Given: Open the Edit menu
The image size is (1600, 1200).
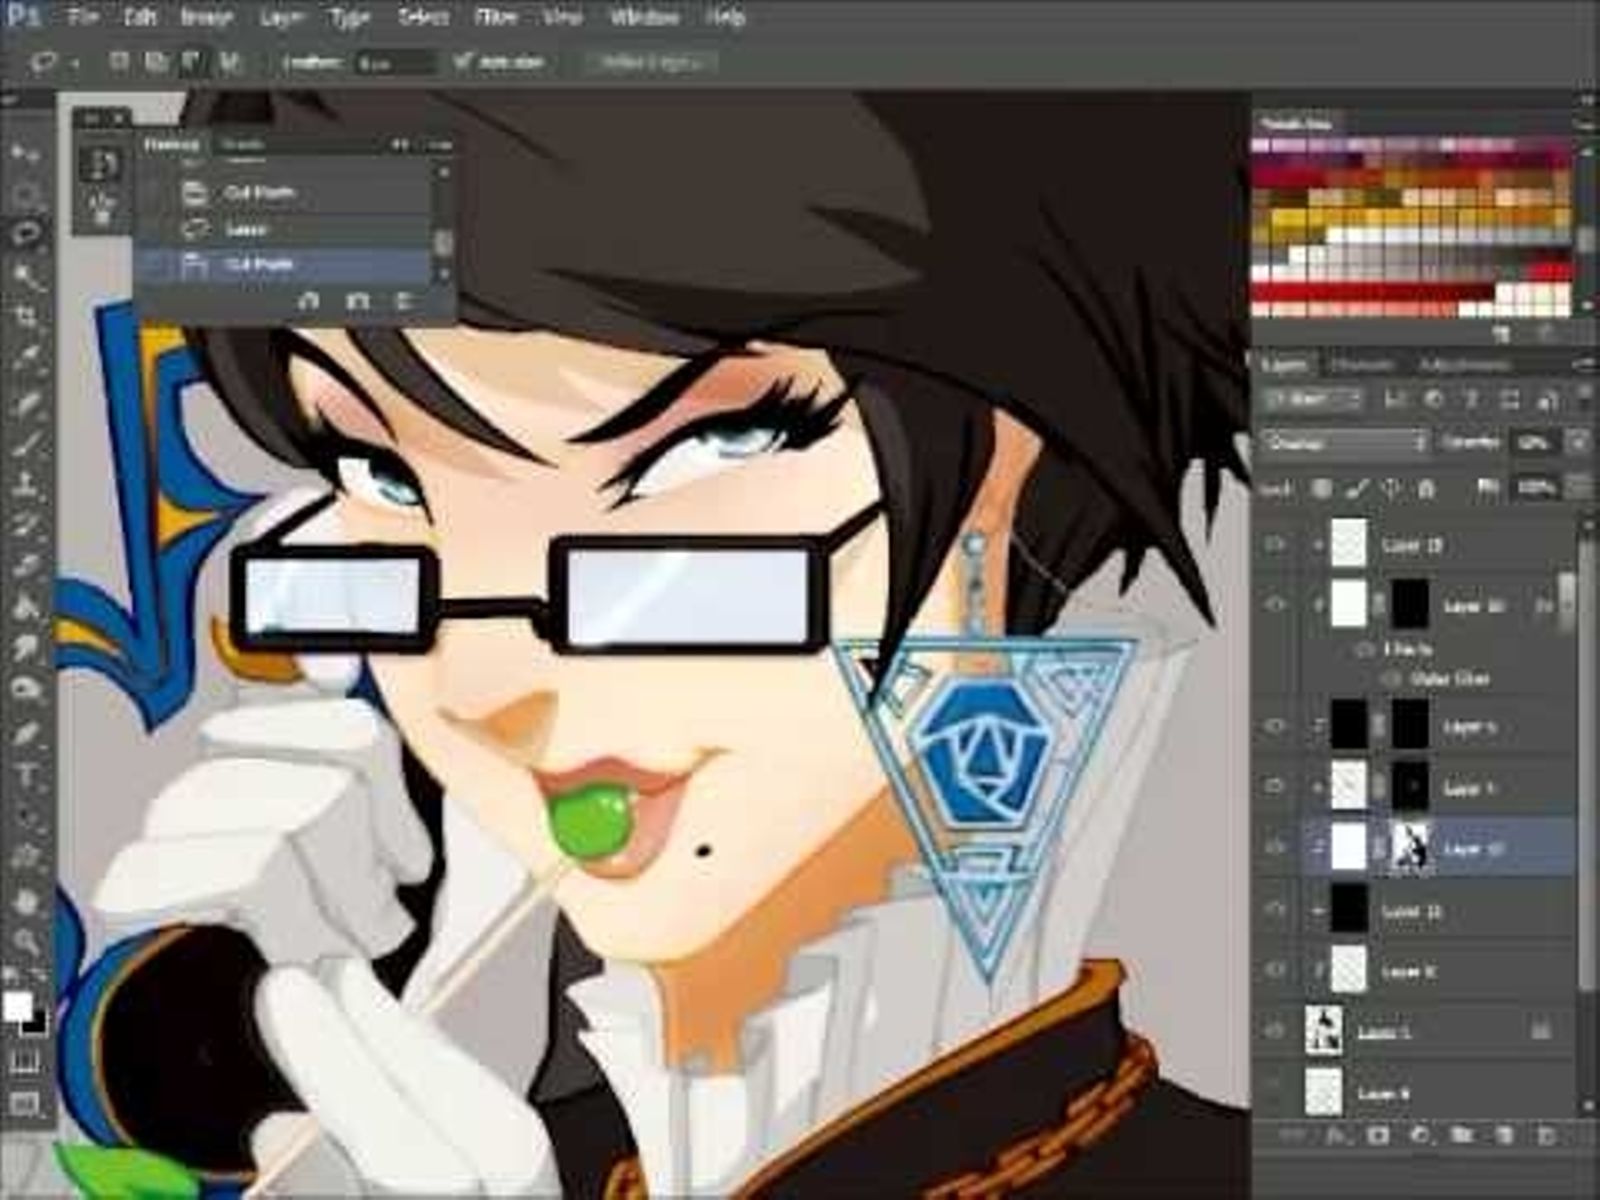Looking at the screenshot, I should point(140,17).
